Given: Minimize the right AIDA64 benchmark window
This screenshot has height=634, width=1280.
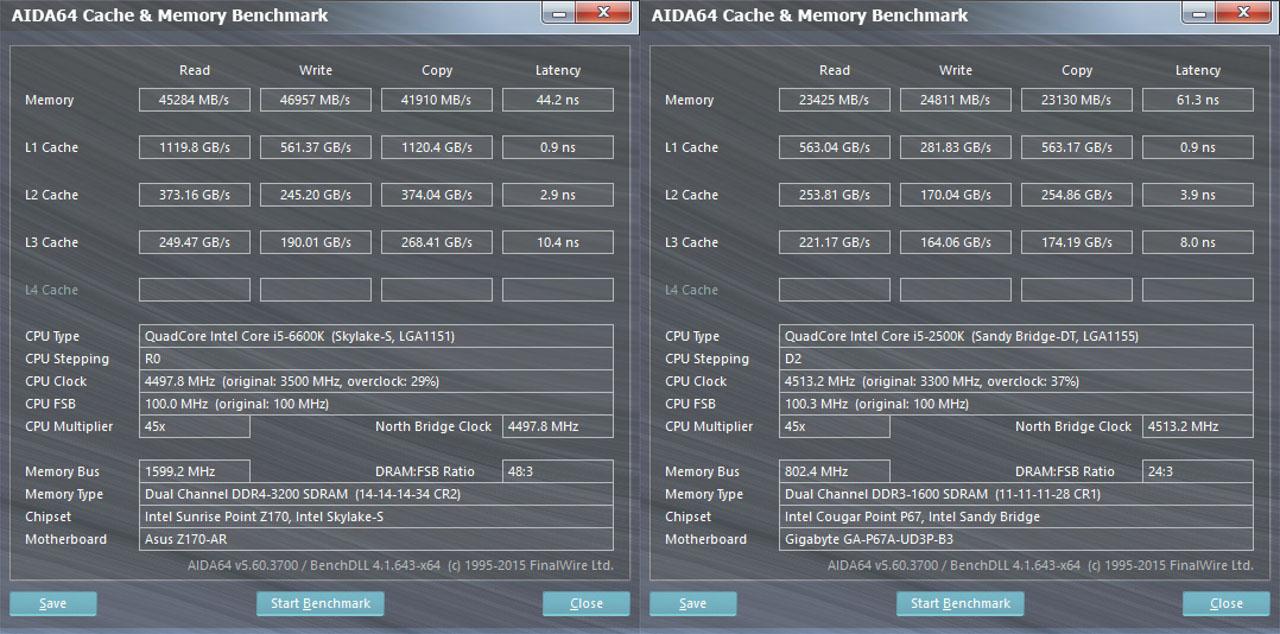Looking at the screenshot, I should (x=1198, y=13).
